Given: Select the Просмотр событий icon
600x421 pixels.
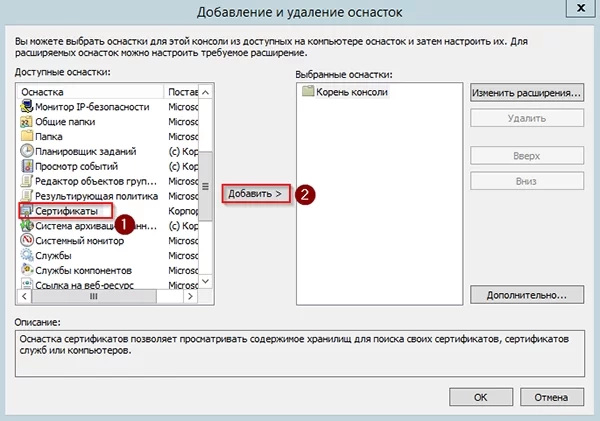Looking at the screenshot, I should pos(26,166).
